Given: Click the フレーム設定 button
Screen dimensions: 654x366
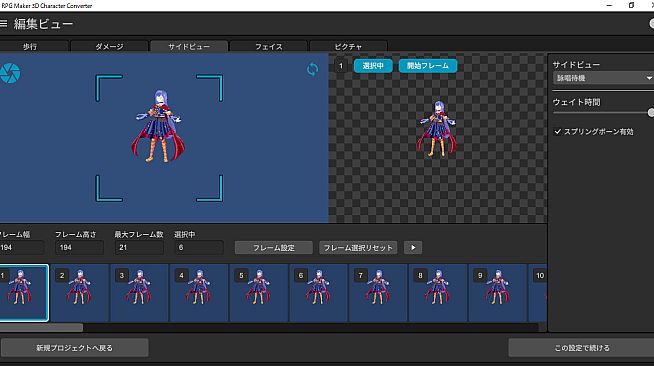Looking at the screenshot, I should pos(274,248).
